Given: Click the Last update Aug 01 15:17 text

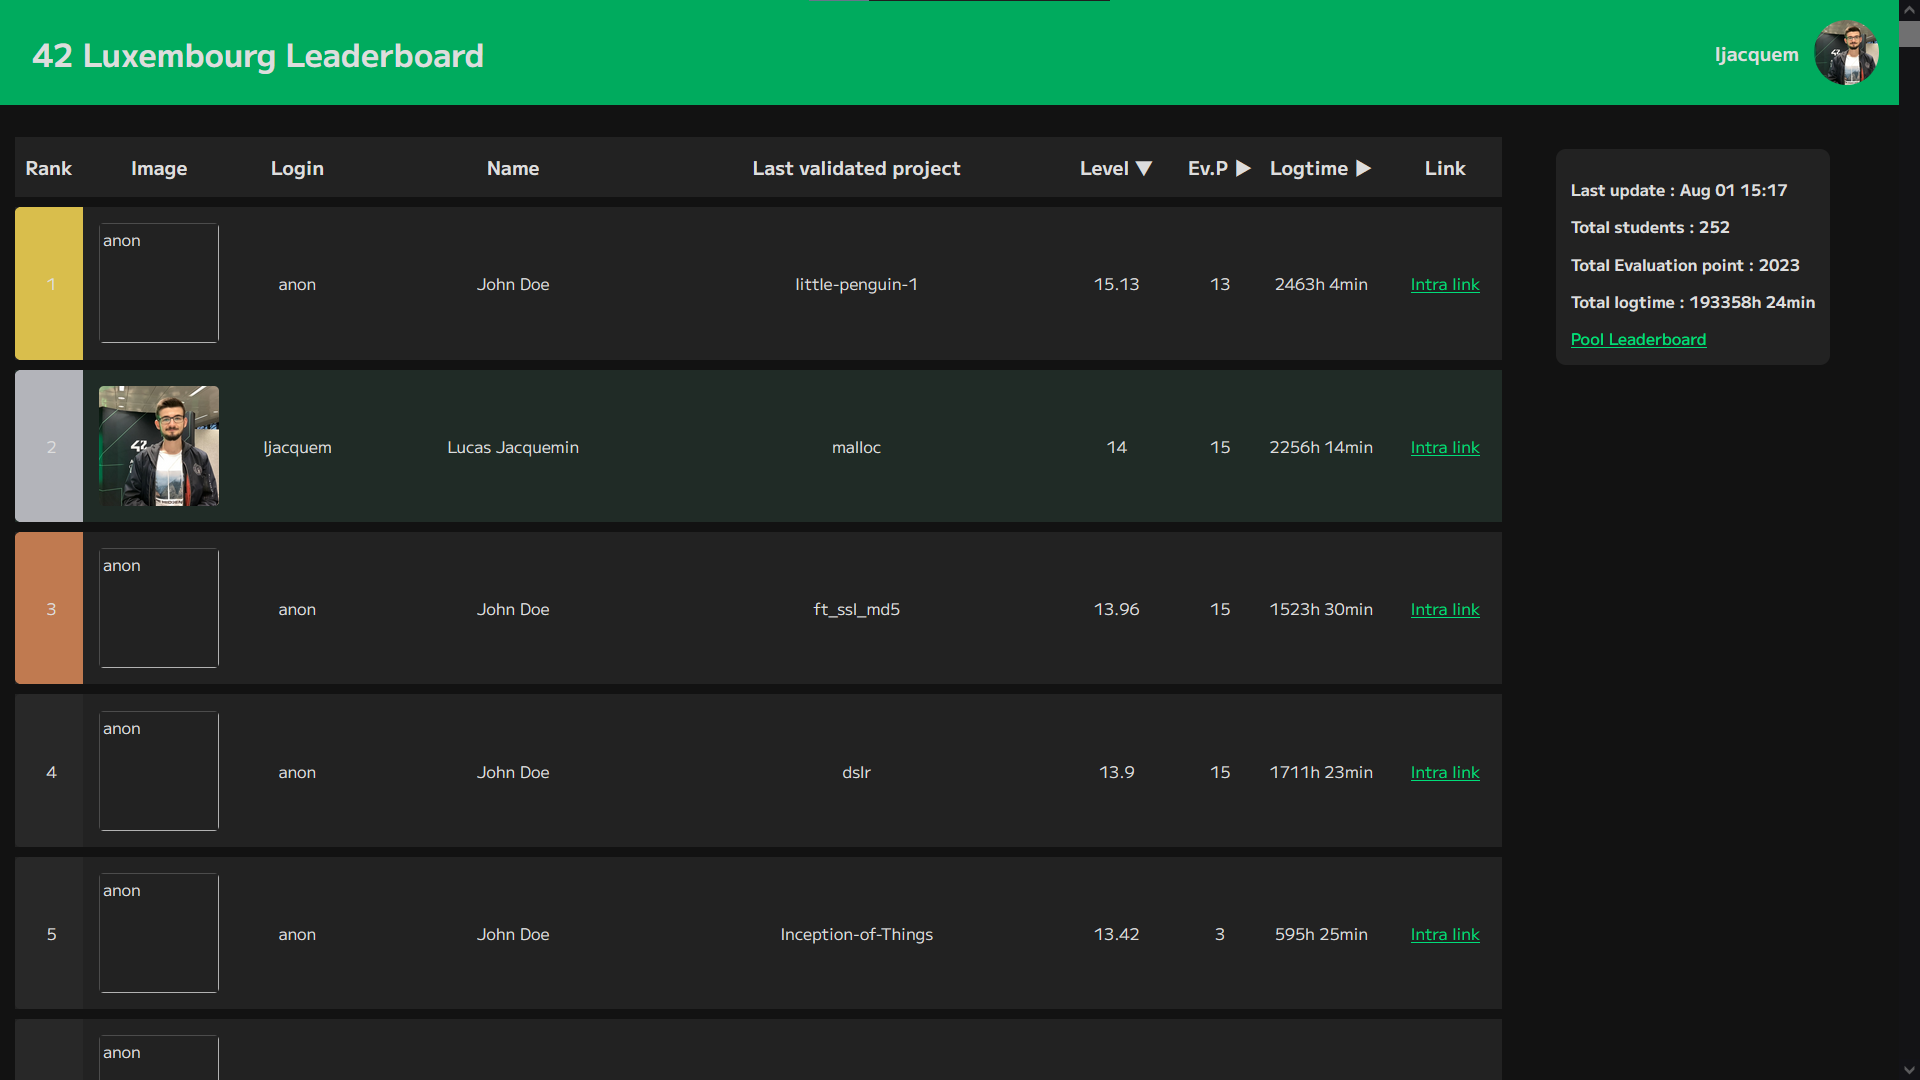Looking at the screenshot, I should pos(1679,190).
